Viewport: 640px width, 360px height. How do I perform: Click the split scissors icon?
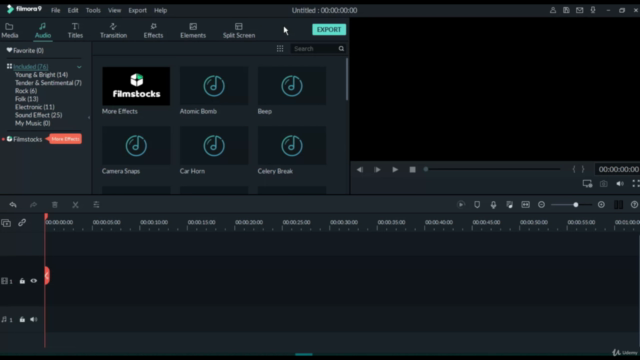coord(76,204)
